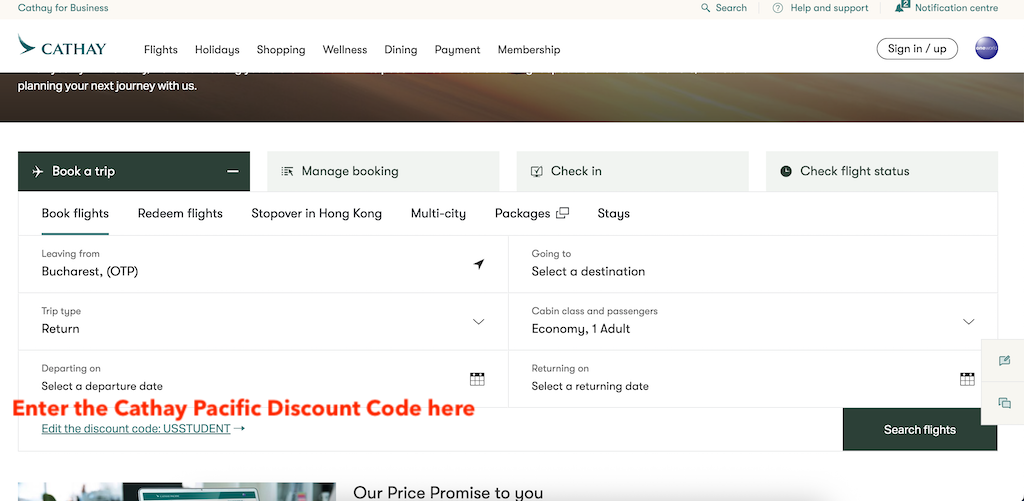Screen dimensions: 1024x501
Task: Click the Leaving from Bucharest field
Action: [x=263, y=264]
